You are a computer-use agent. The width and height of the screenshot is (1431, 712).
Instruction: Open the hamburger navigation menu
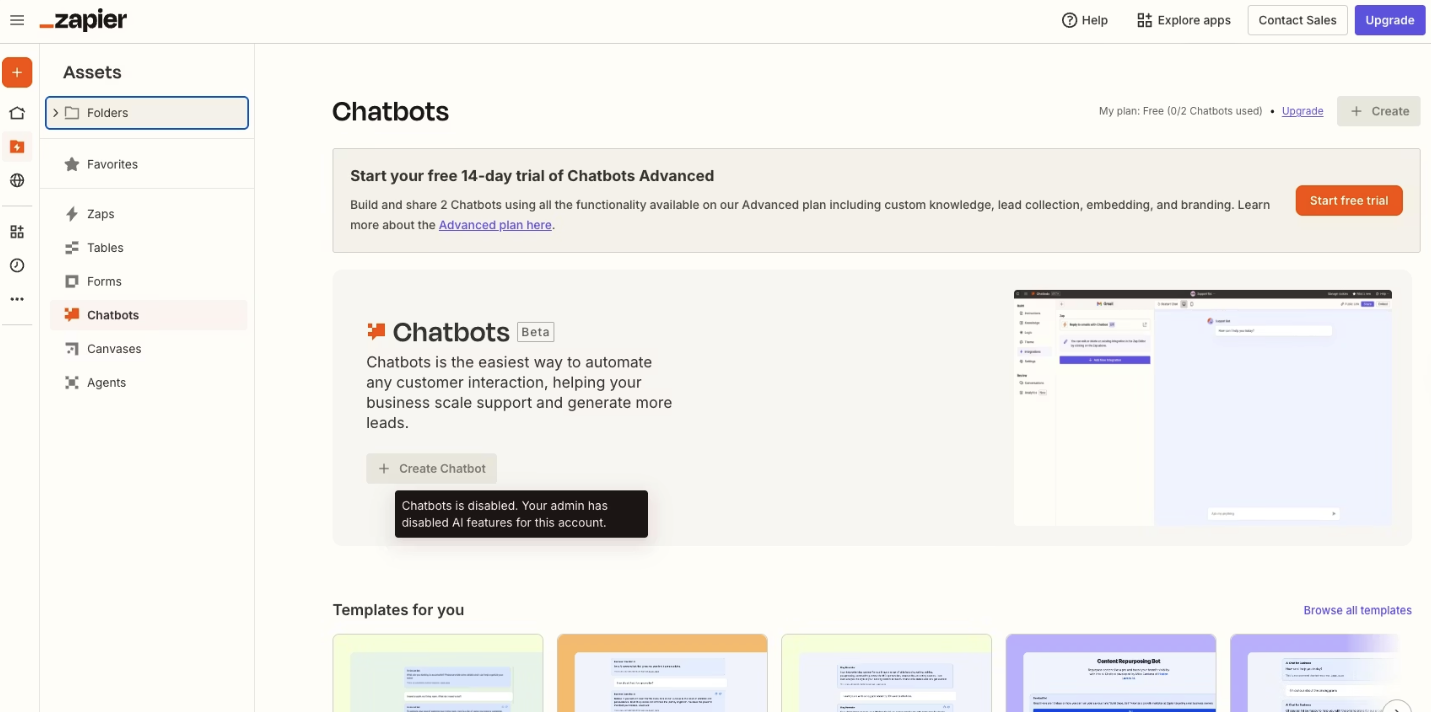pyautogui.click(x=16, y=19)
